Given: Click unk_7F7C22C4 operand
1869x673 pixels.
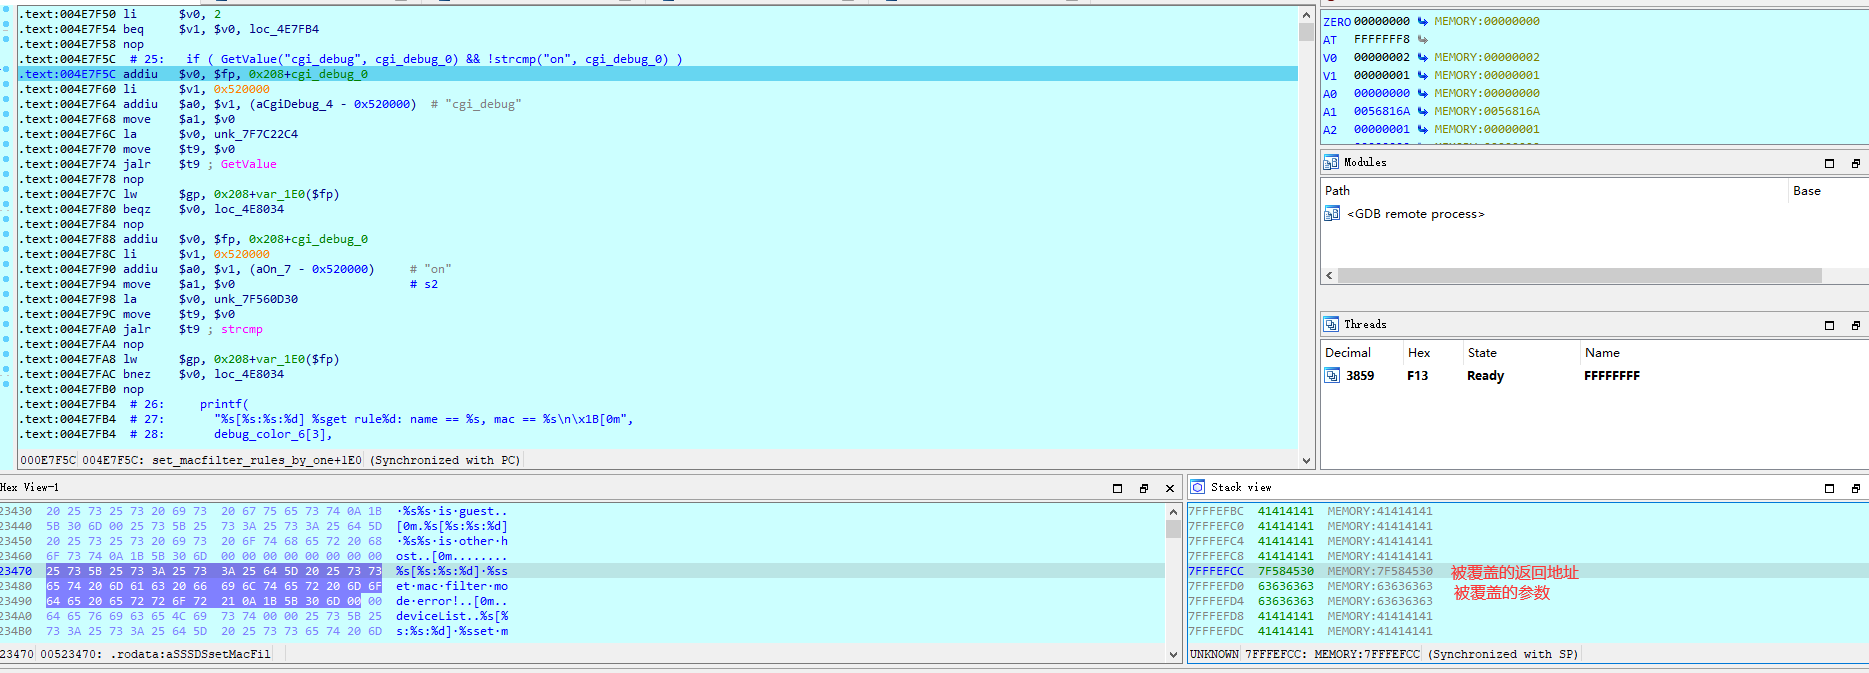Looking at the screenshot, I should click(256, 134).
